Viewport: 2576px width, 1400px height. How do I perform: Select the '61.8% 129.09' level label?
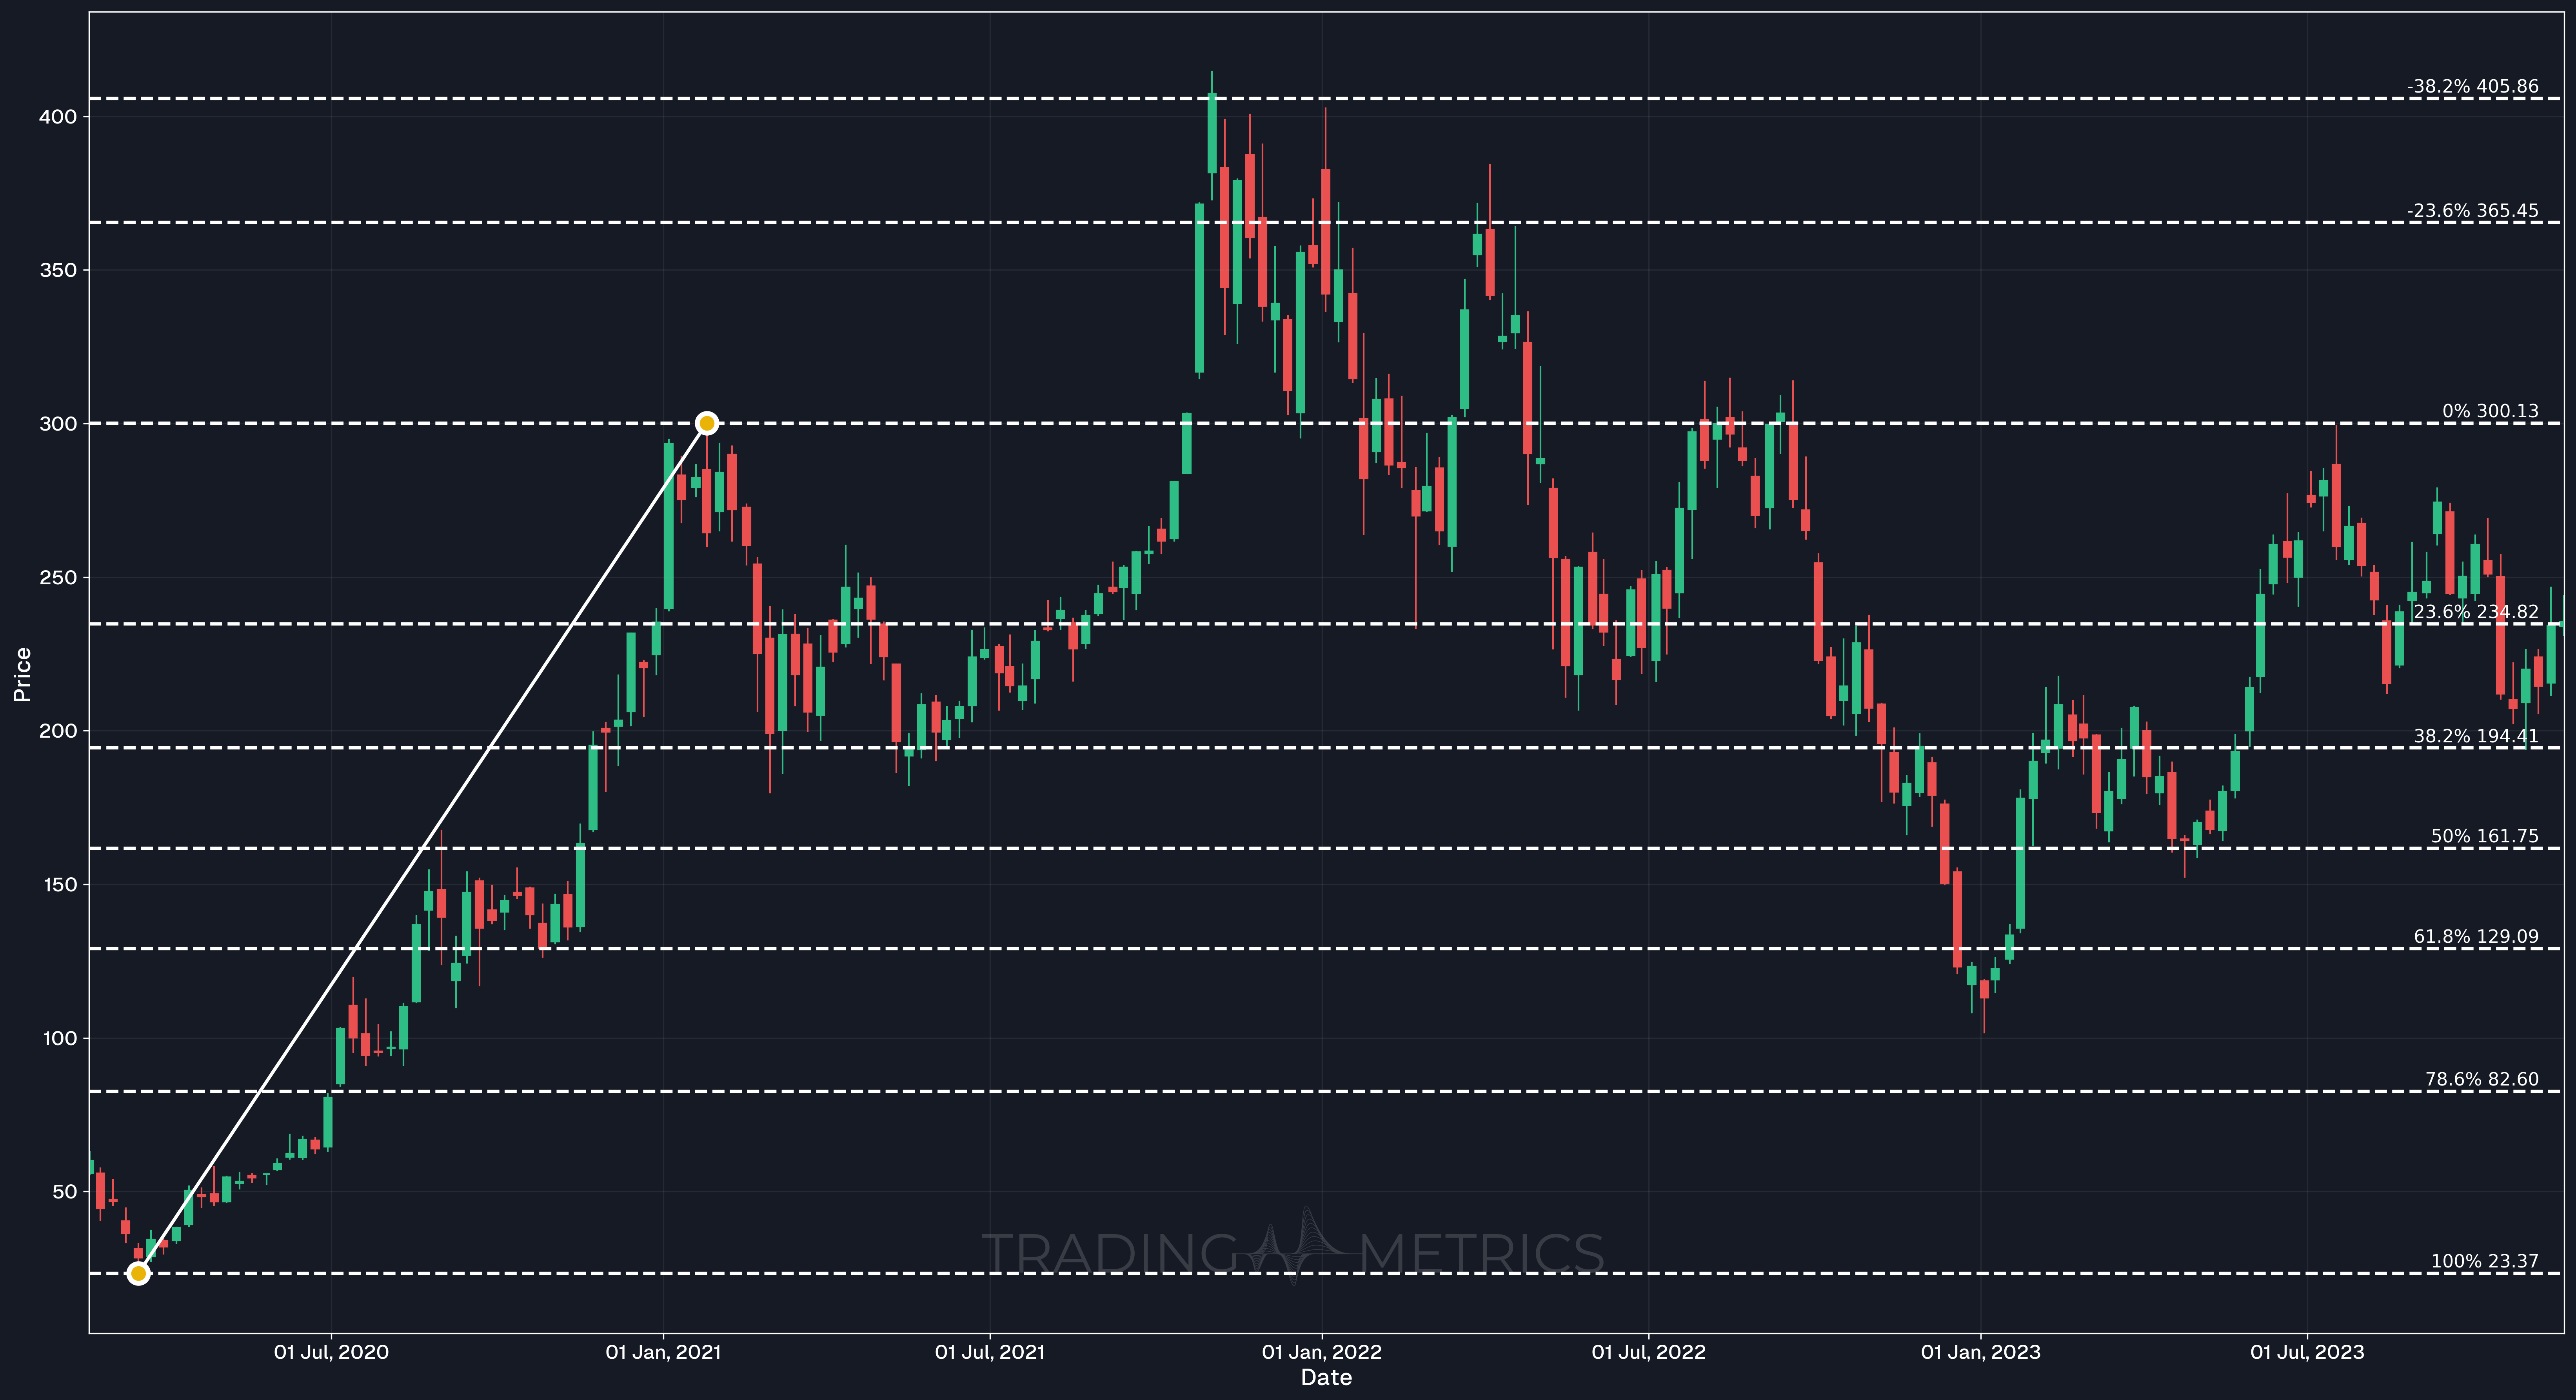point(2476,937)
